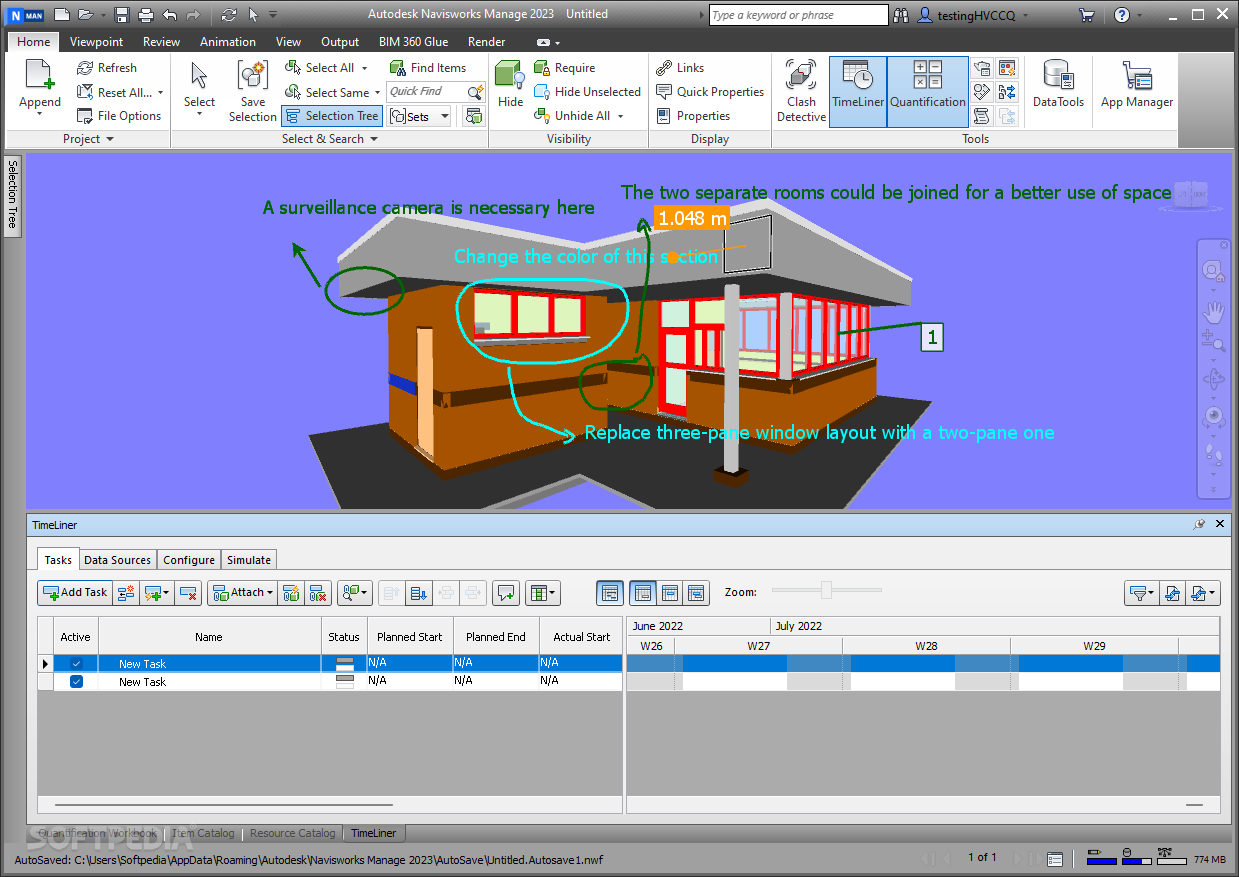
Task: Open the Scripter scroll icon
Action: point(982,116)
